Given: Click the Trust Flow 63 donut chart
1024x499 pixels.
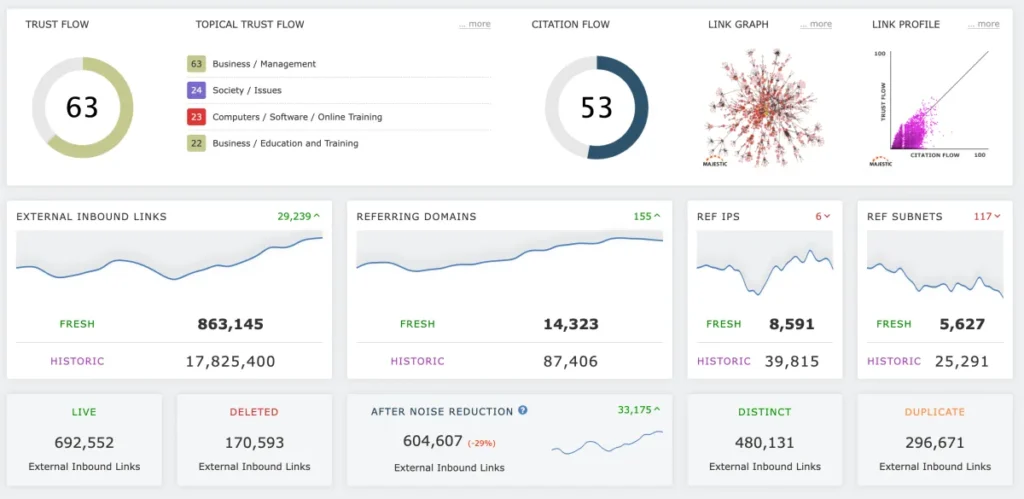Looking at the screenshot, I should tap(82, 107).
